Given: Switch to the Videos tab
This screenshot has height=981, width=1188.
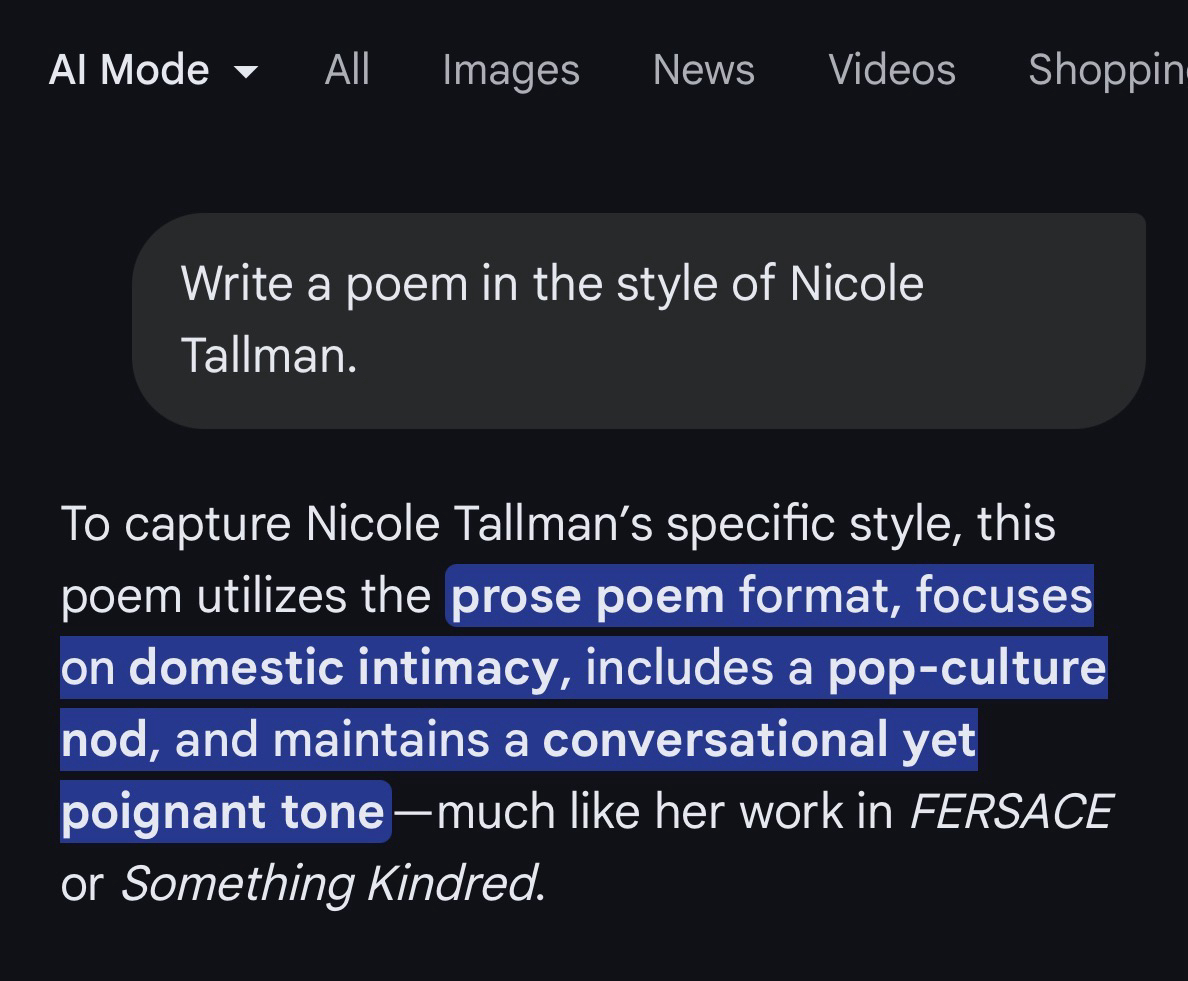Looking at the screenshot, I should point(891,70).
